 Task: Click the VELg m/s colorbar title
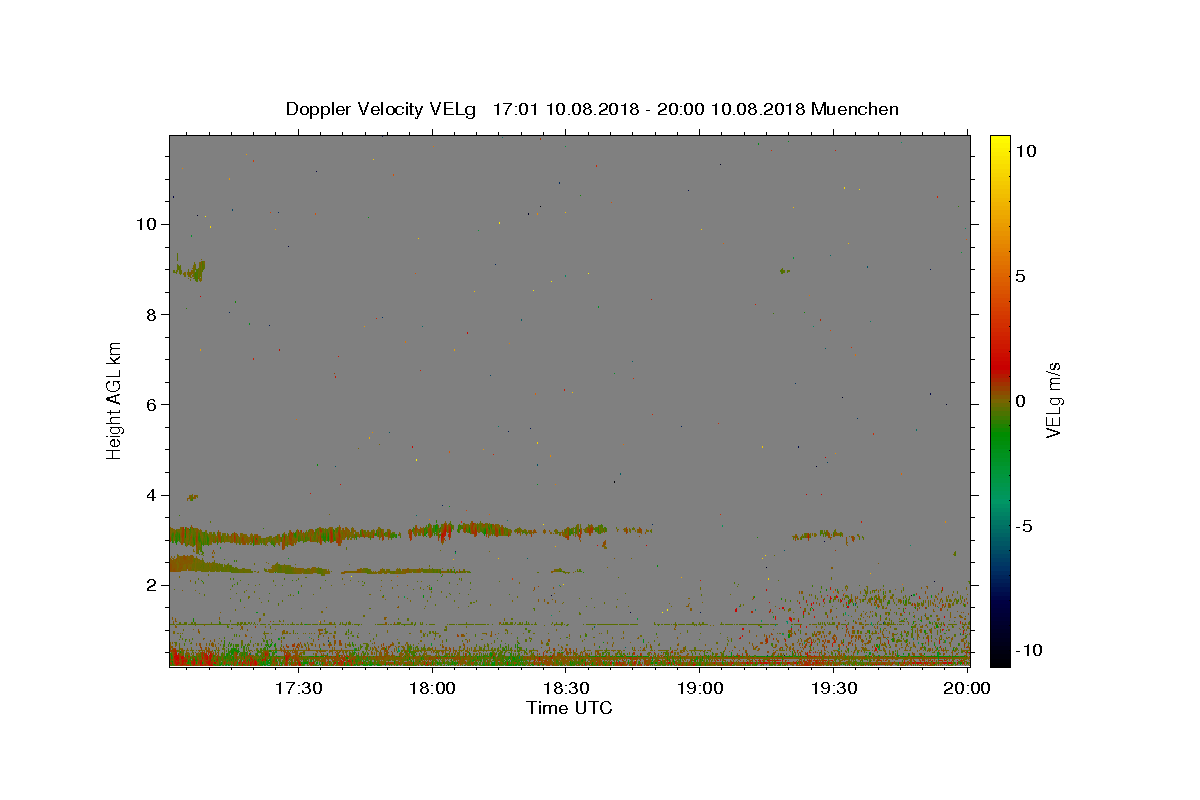[1053, 401]
